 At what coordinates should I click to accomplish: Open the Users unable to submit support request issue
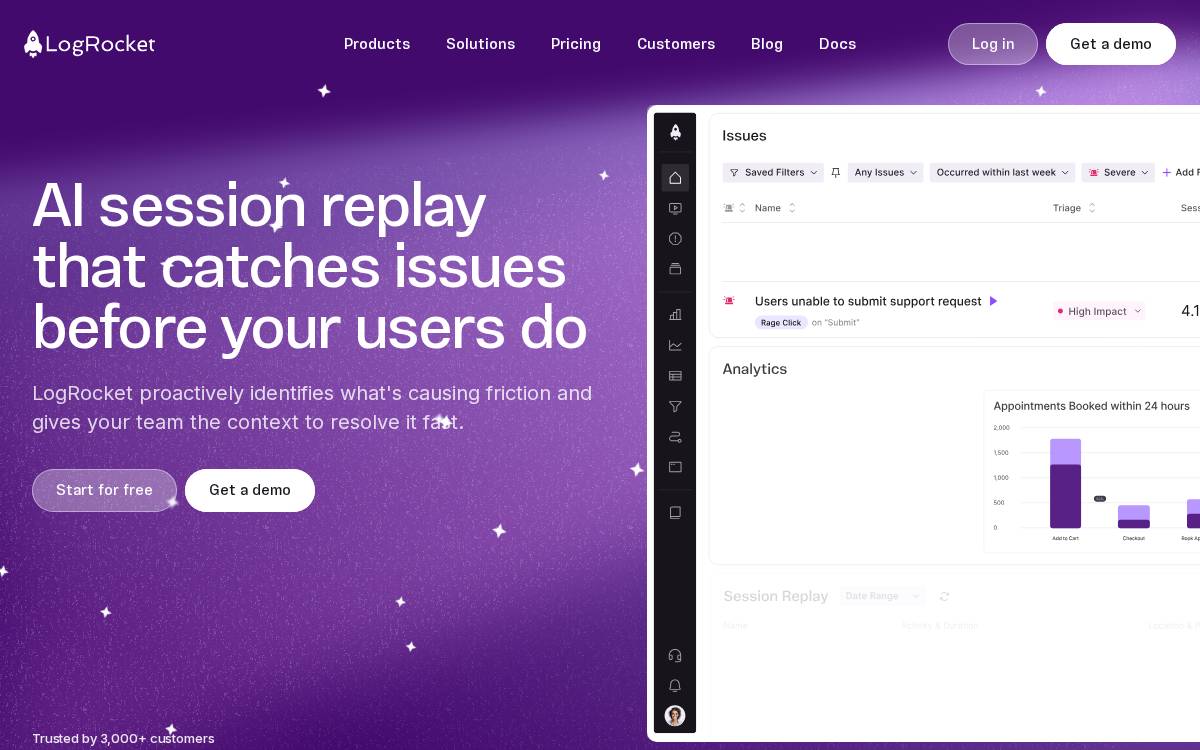(868, 301)
